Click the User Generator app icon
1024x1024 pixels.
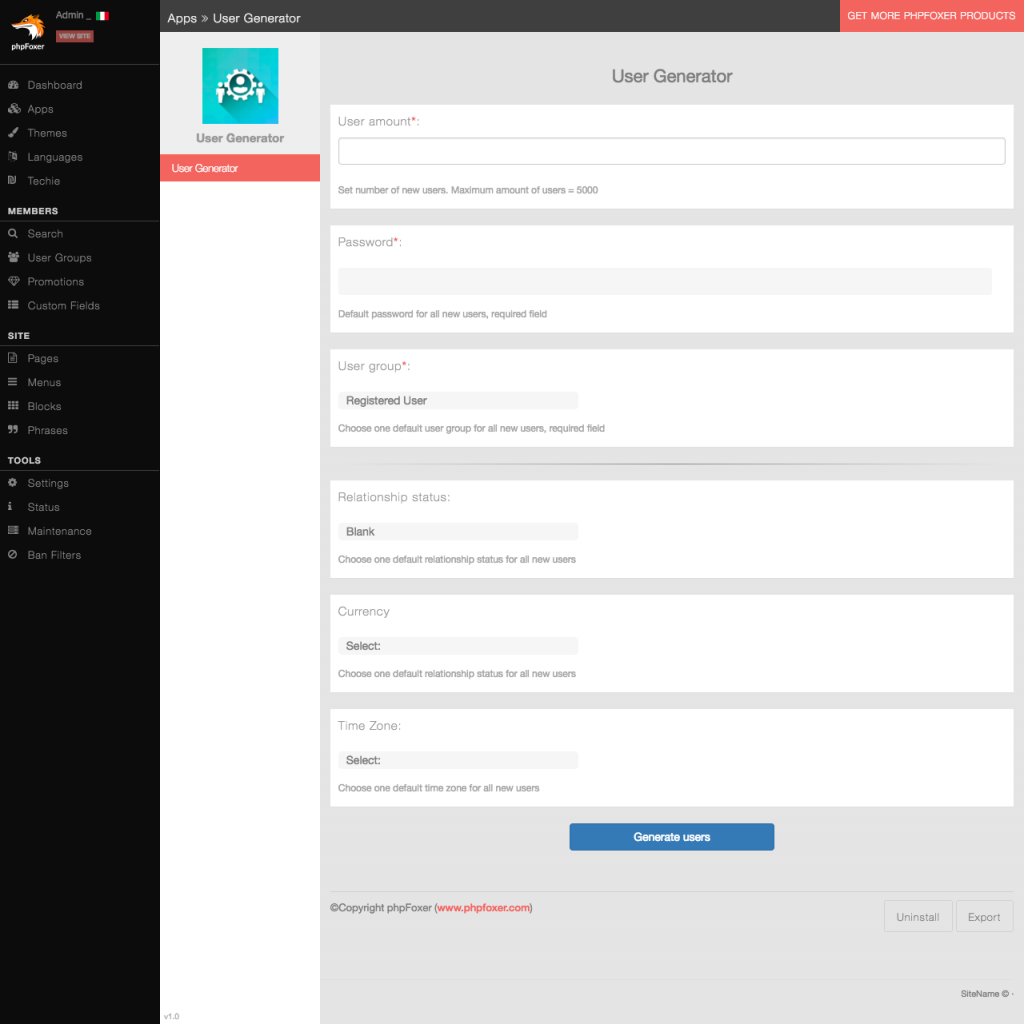[239, 86]
